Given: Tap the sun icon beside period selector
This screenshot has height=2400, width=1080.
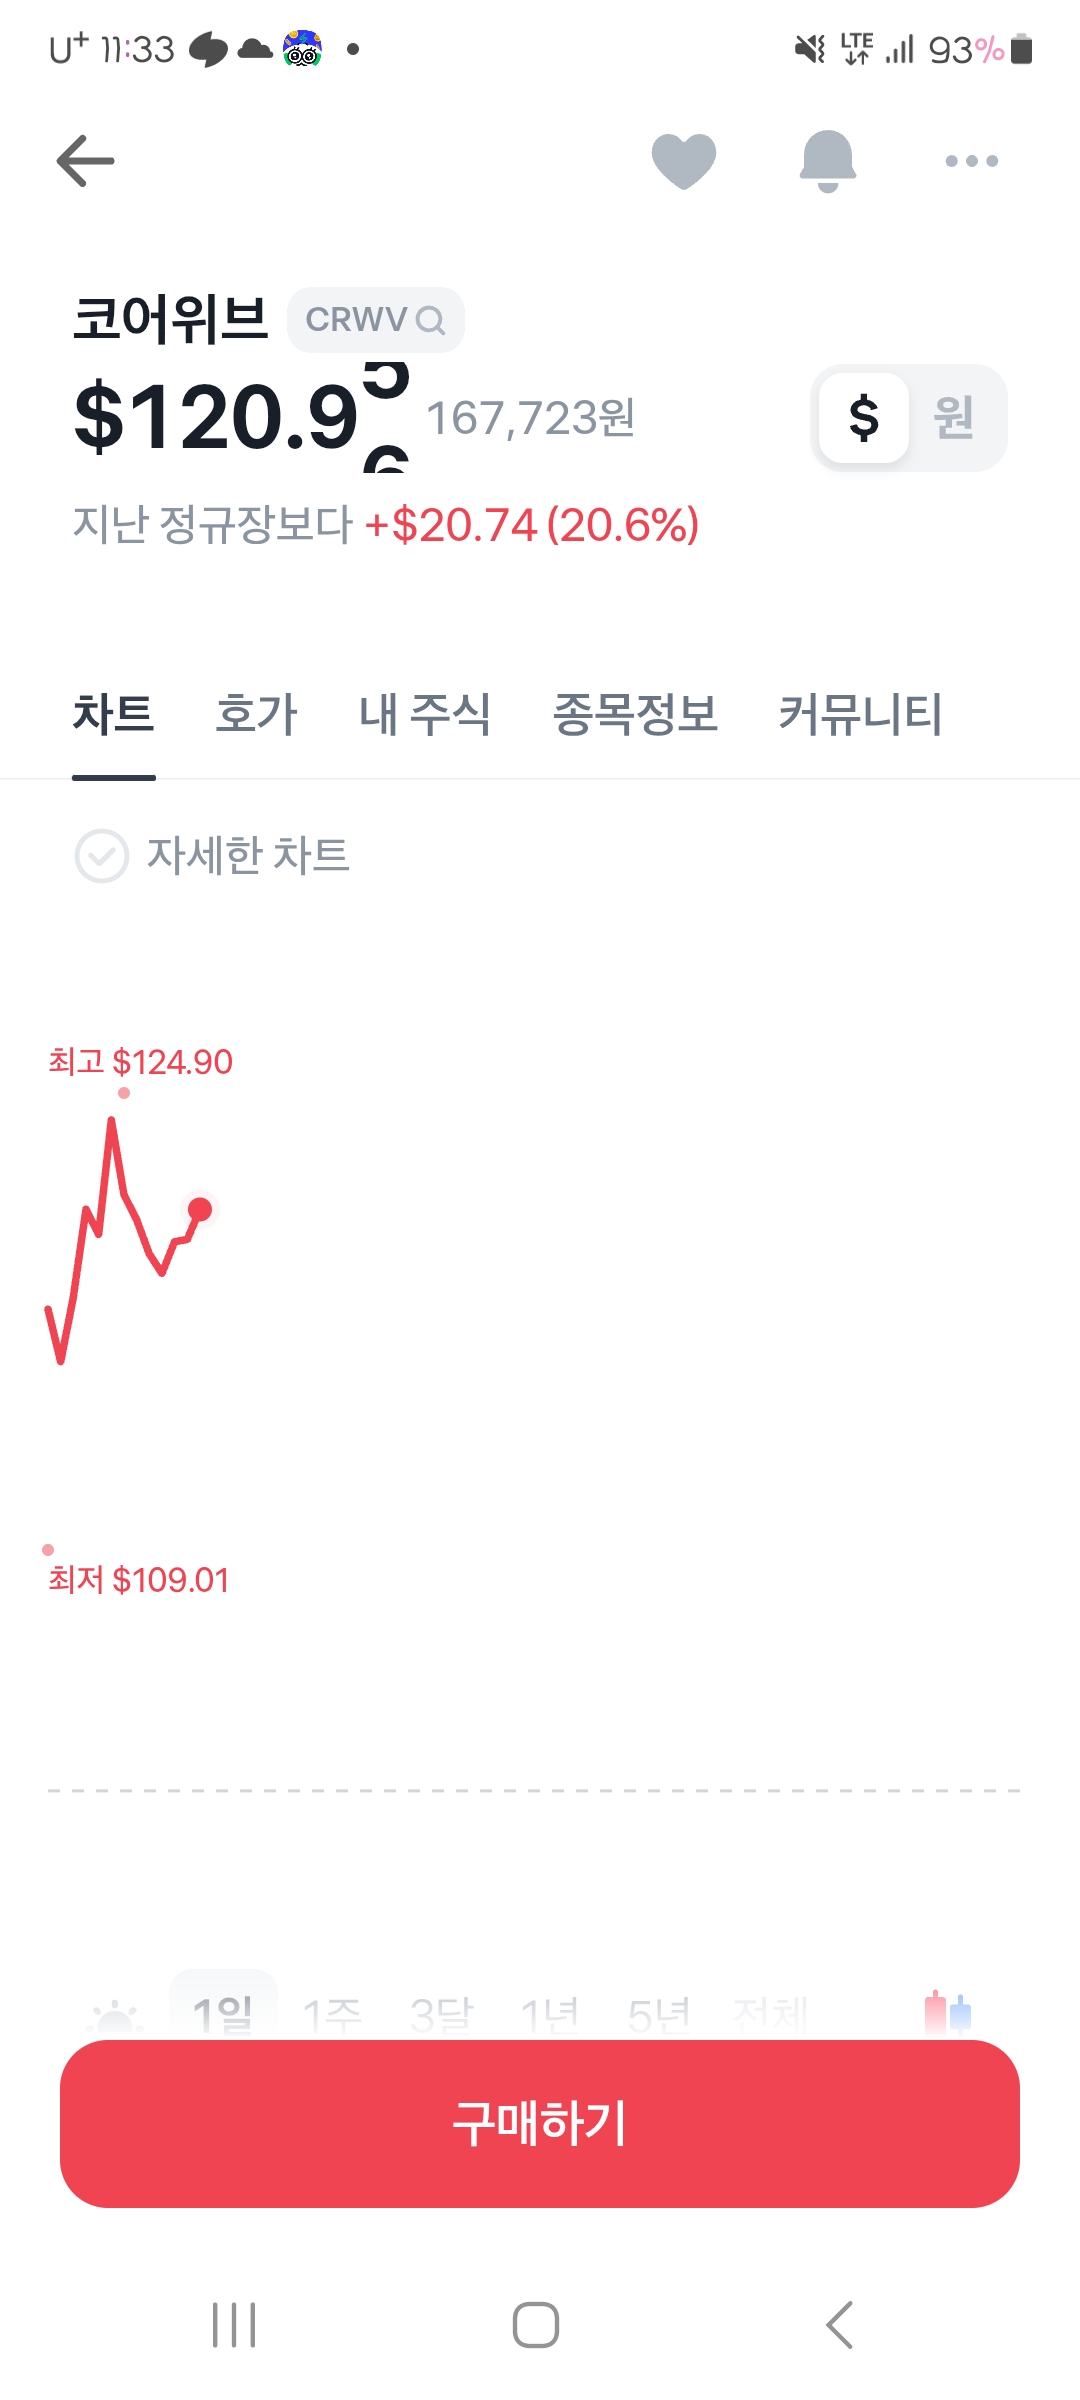Looking at the screenshot, I should (x=116, y=2017).
